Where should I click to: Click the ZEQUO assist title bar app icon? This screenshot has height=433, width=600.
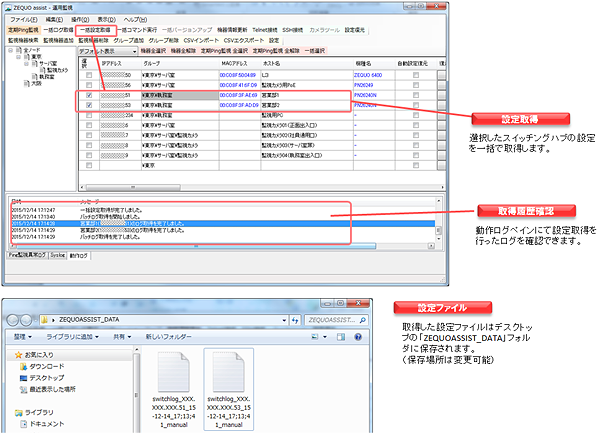coord(8,8)
